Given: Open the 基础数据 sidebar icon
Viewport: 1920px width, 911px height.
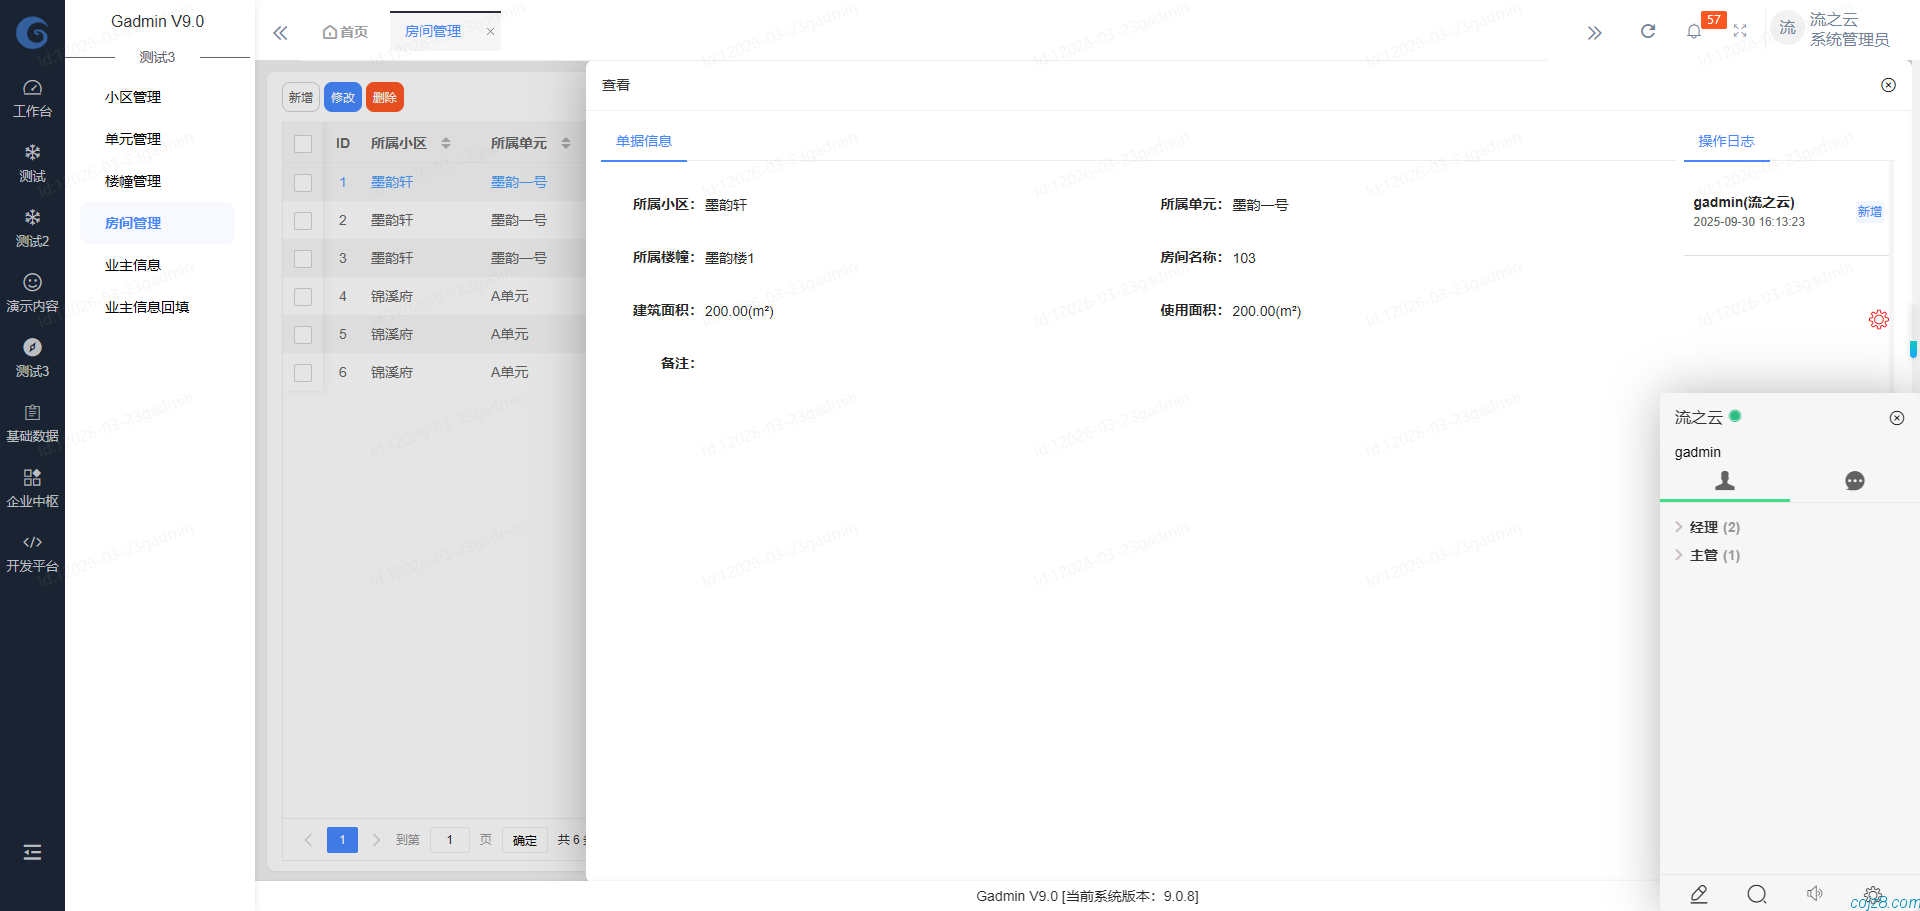Looking at the screenshot, I should 32,421.
